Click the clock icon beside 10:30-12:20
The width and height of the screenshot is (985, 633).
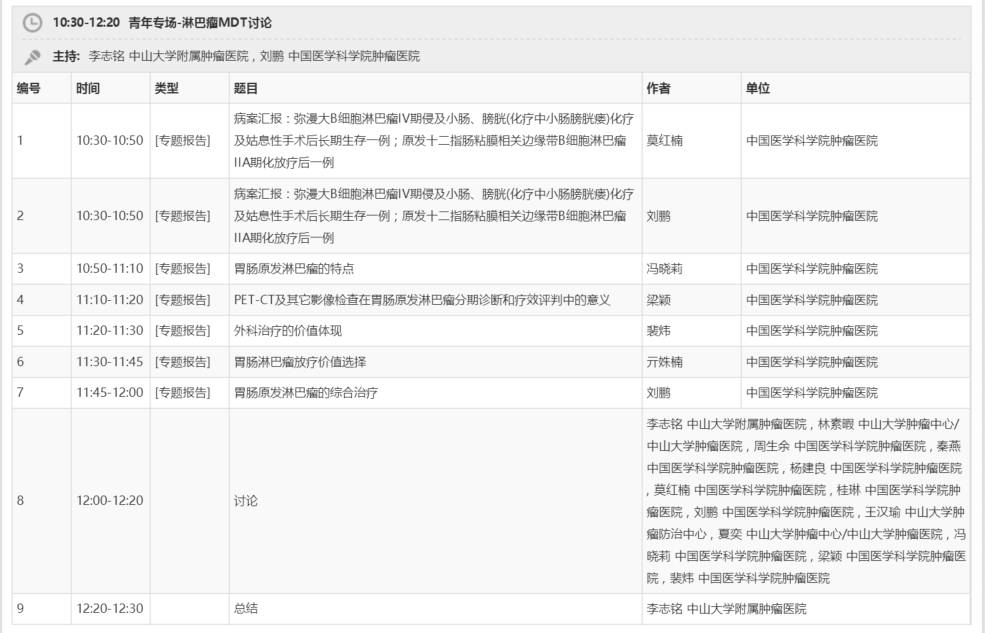coord(32,23)
